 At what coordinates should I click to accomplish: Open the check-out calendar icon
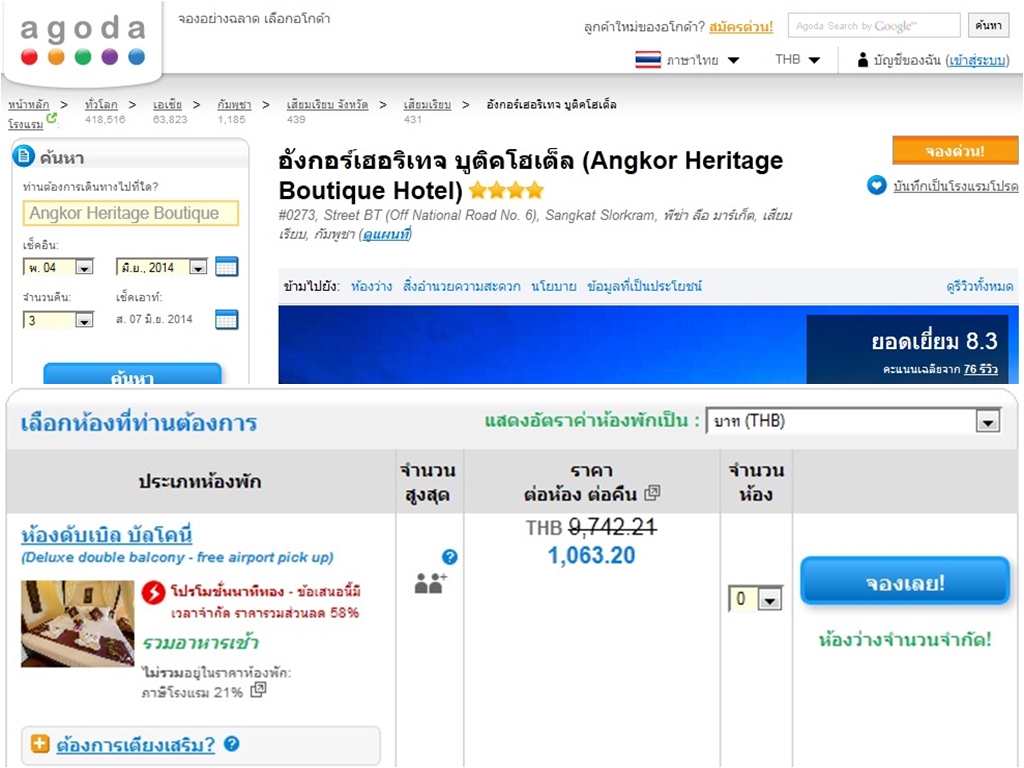(x=227, y=320)
